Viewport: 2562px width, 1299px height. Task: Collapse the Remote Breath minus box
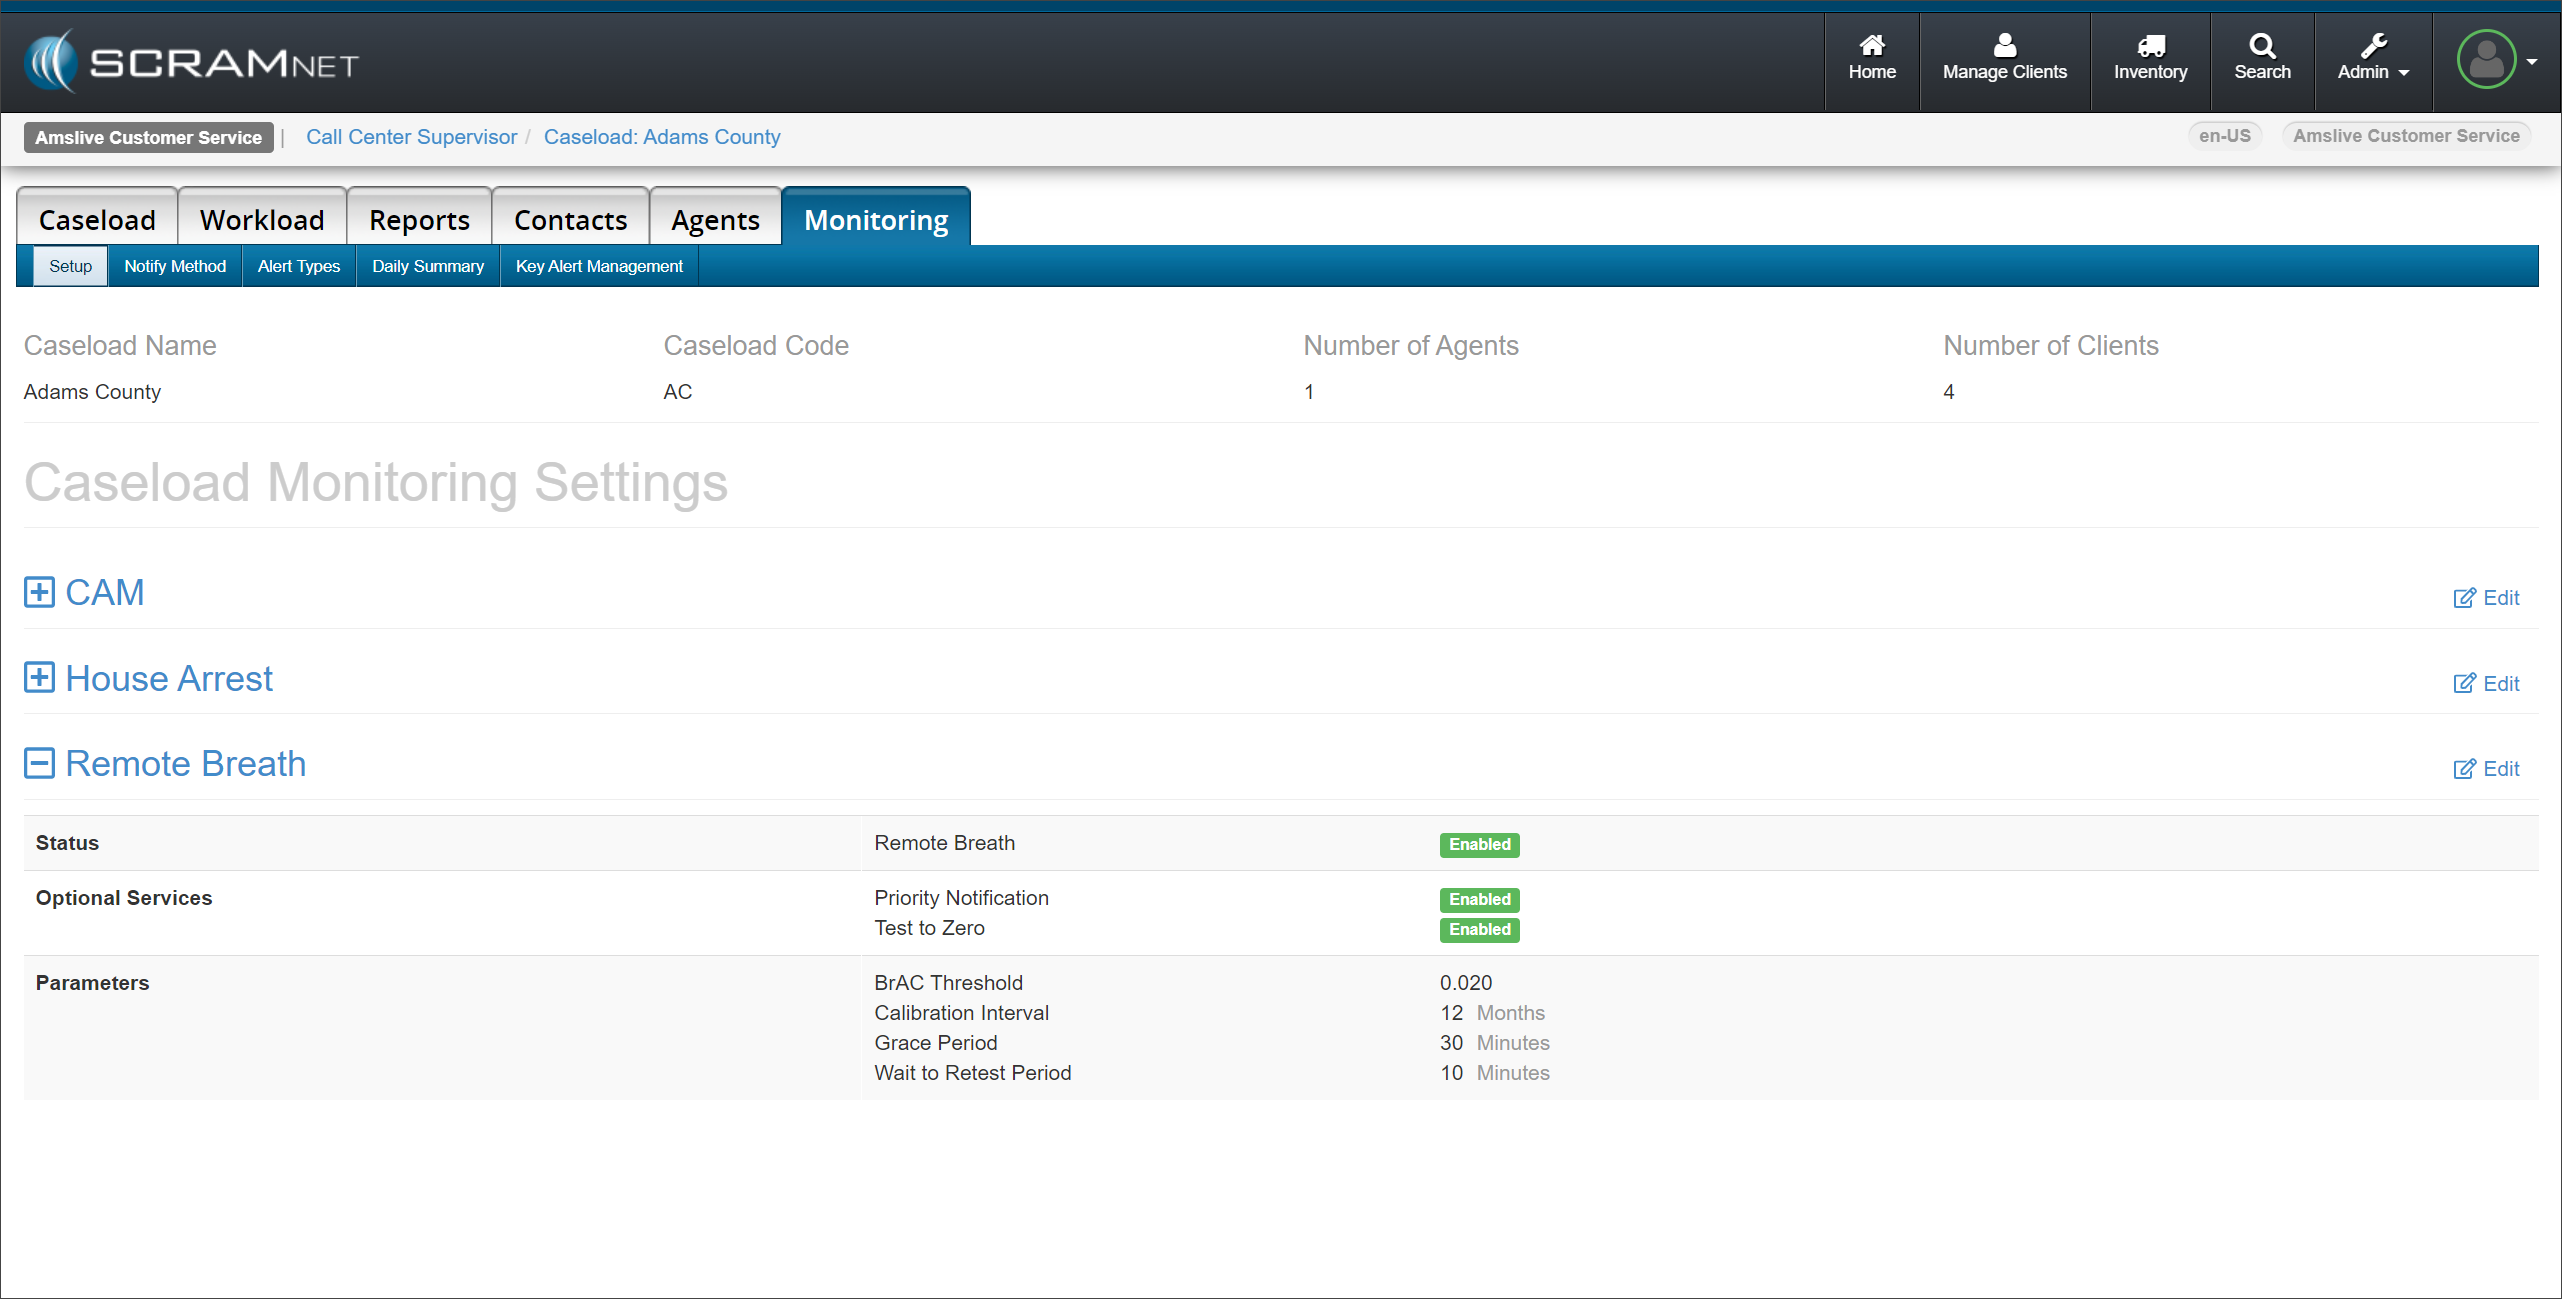pos(39,764)
